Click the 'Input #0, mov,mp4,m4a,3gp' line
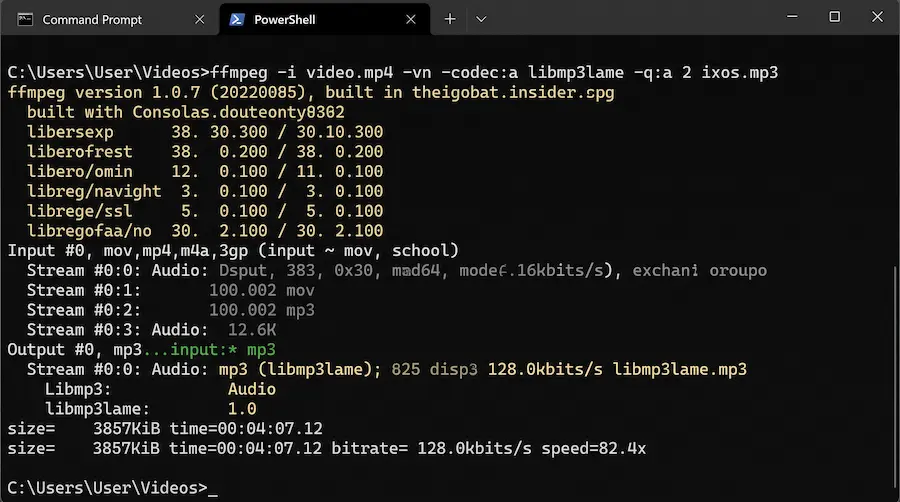 pos(233,251)
